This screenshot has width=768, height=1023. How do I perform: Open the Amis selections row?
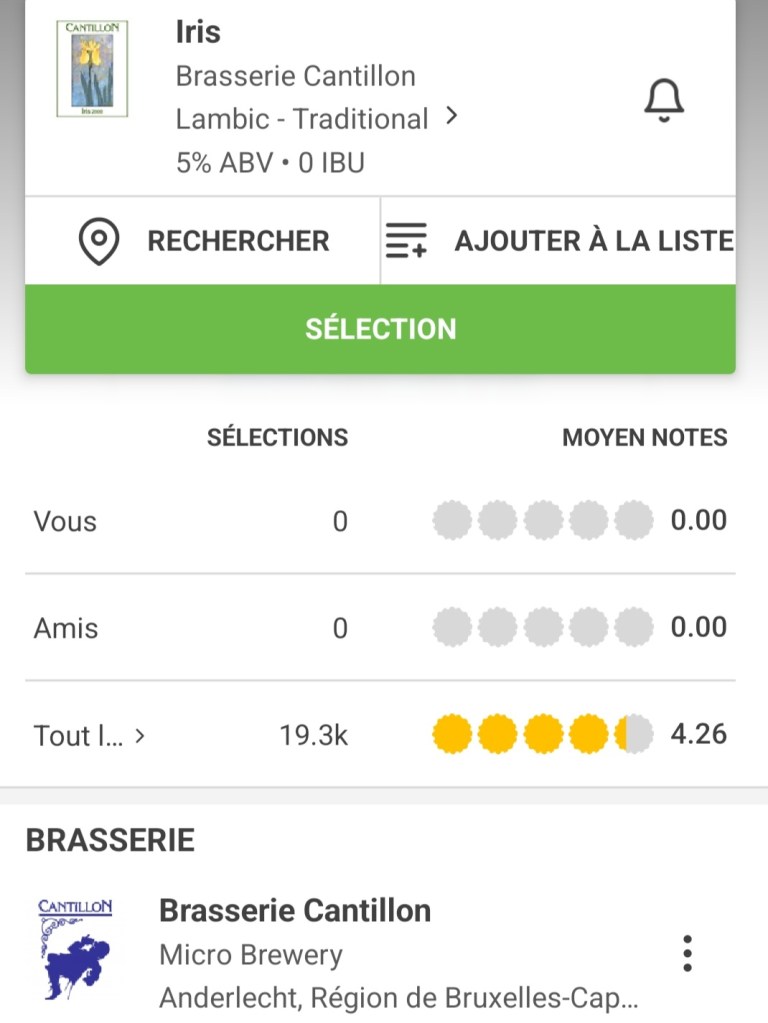coord(66,628)
